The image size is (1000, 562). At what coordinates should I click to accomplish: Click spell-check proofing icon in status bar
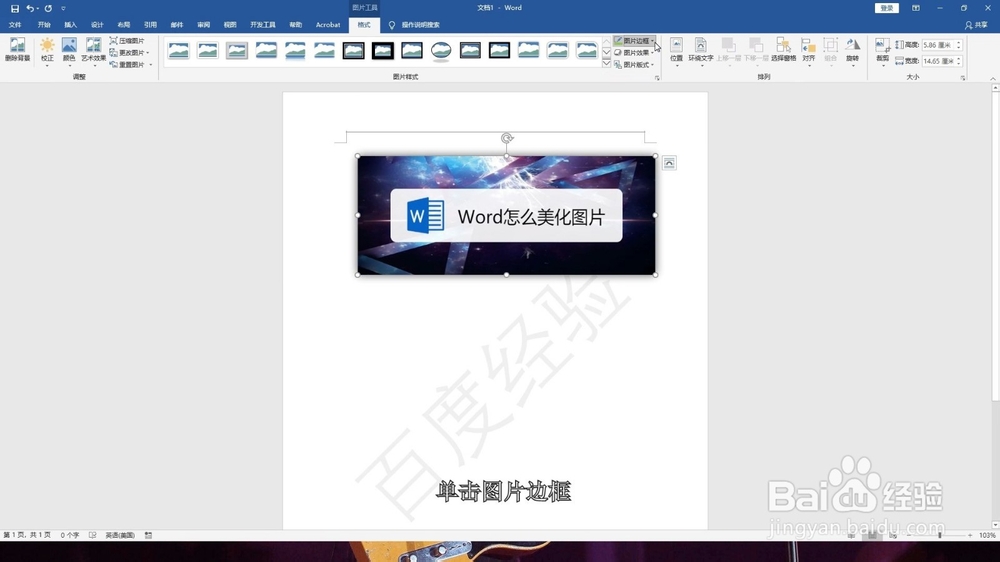(x=92, y=535)
